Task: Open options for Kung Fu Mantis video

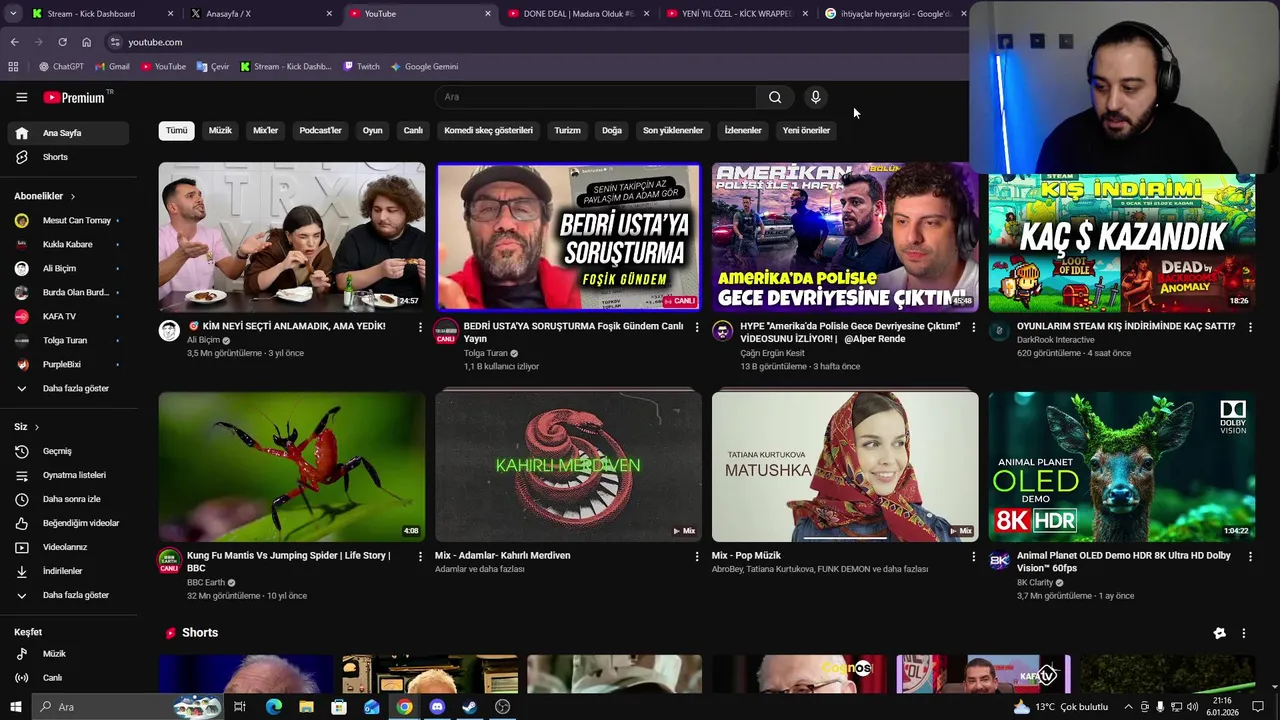Action: (x=420, y=556)
